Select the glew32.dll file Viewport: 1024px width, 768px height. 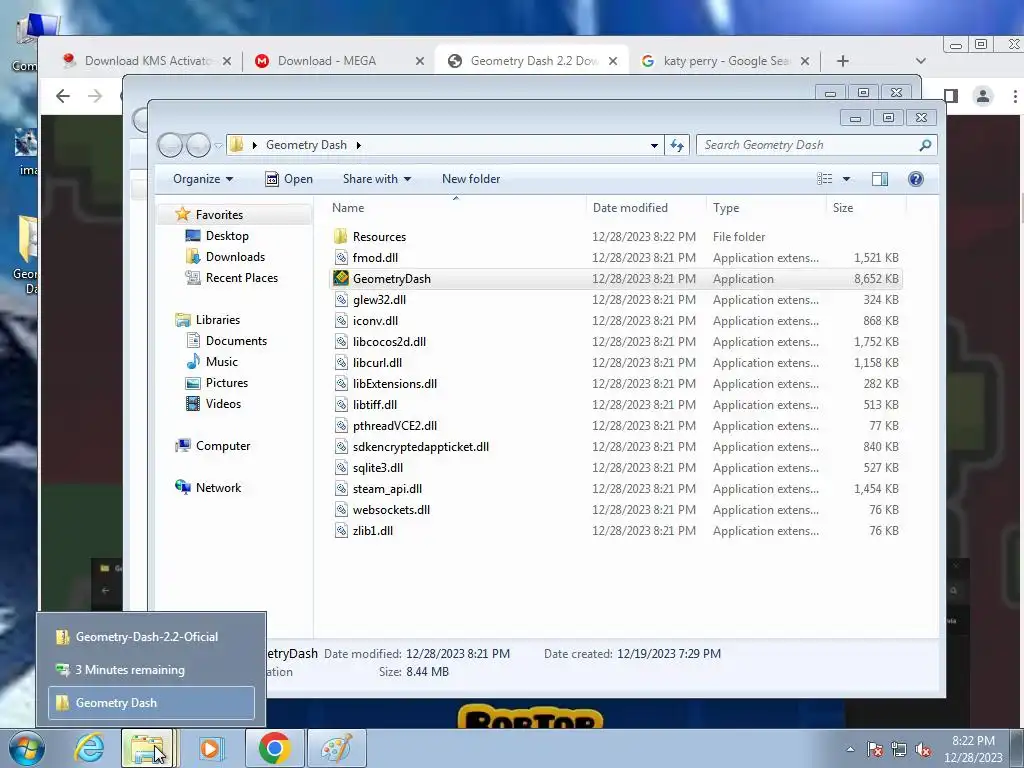379,300
